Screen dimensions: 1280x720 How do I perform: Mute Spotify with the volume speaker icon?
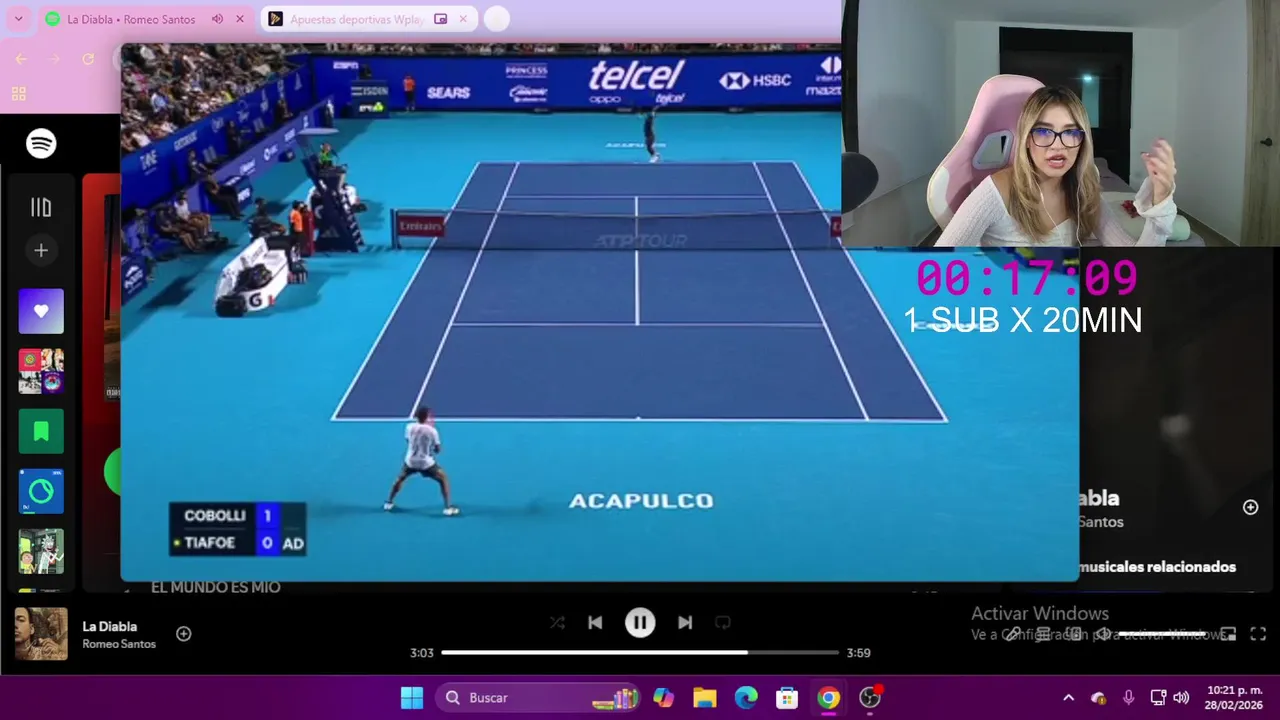pyautogui.click(x=1103, y=634)
